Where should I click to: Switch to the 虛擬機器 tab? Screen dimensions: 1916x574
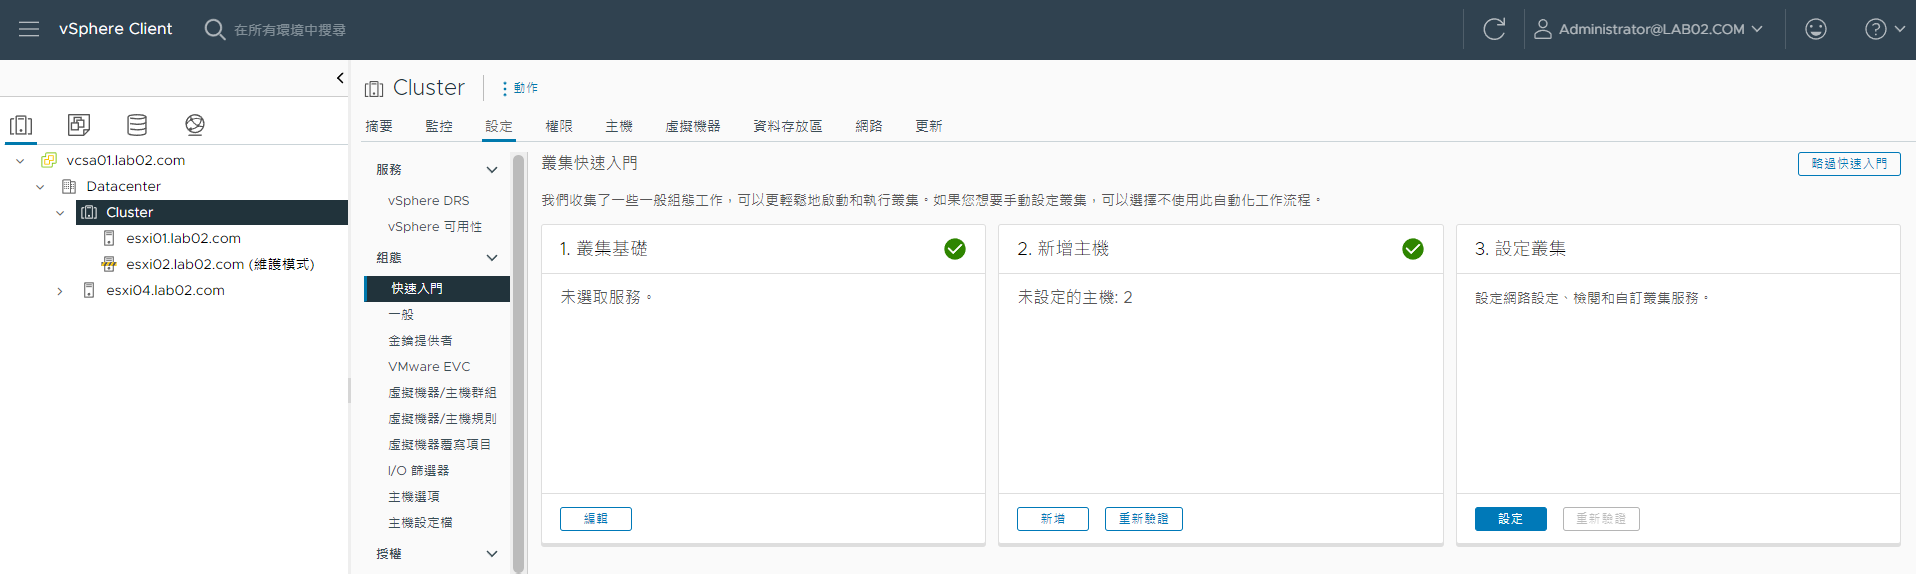click(x=693, y=126)
